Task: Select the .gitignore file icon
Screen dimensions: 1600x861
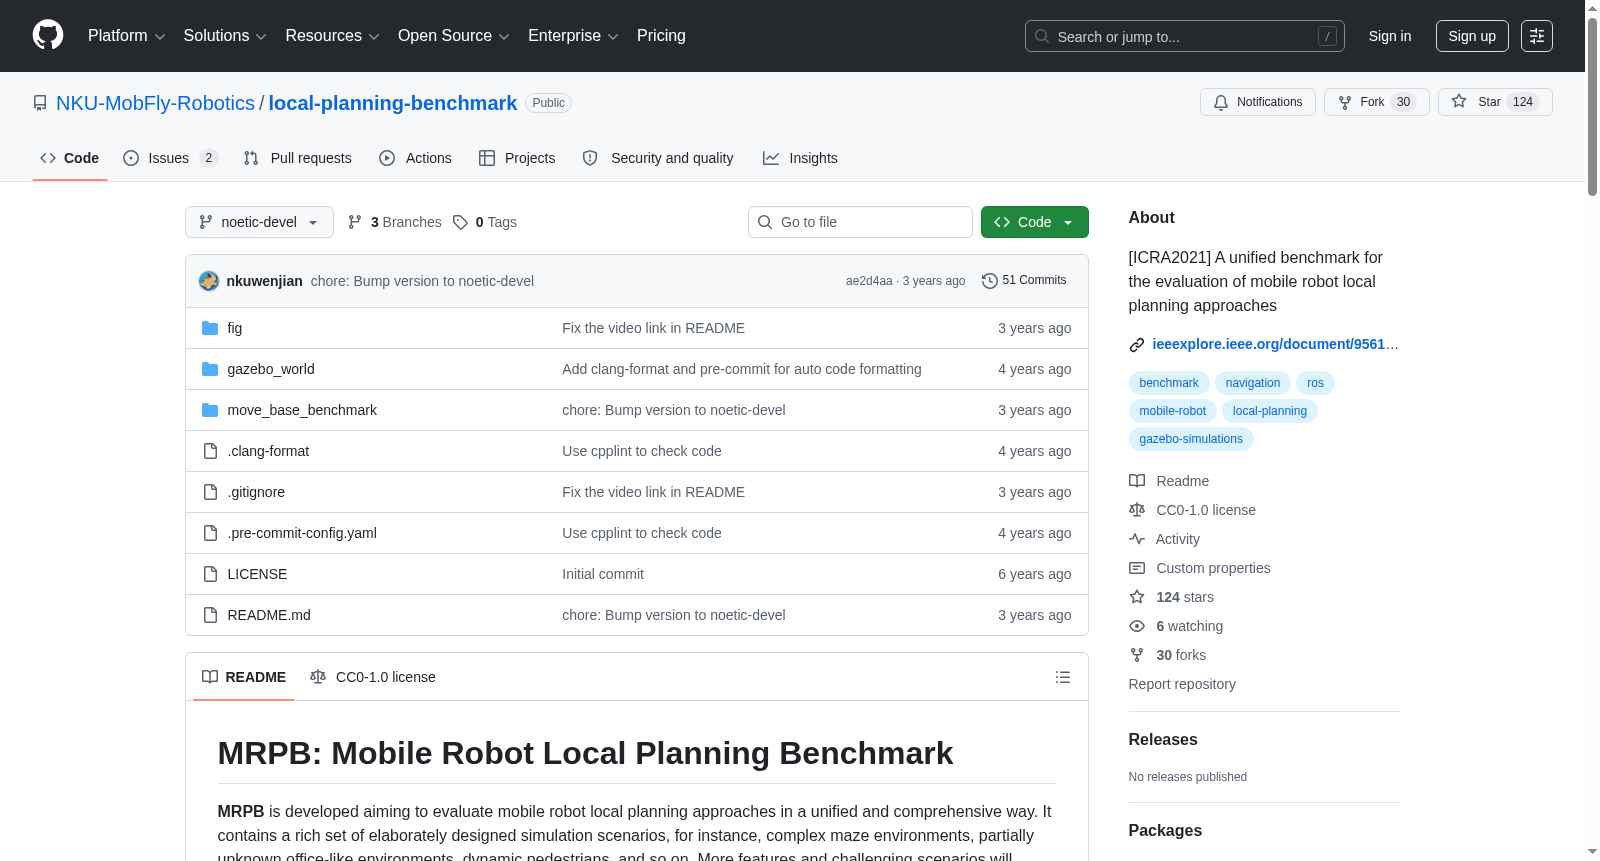Action: pos(210,492)
